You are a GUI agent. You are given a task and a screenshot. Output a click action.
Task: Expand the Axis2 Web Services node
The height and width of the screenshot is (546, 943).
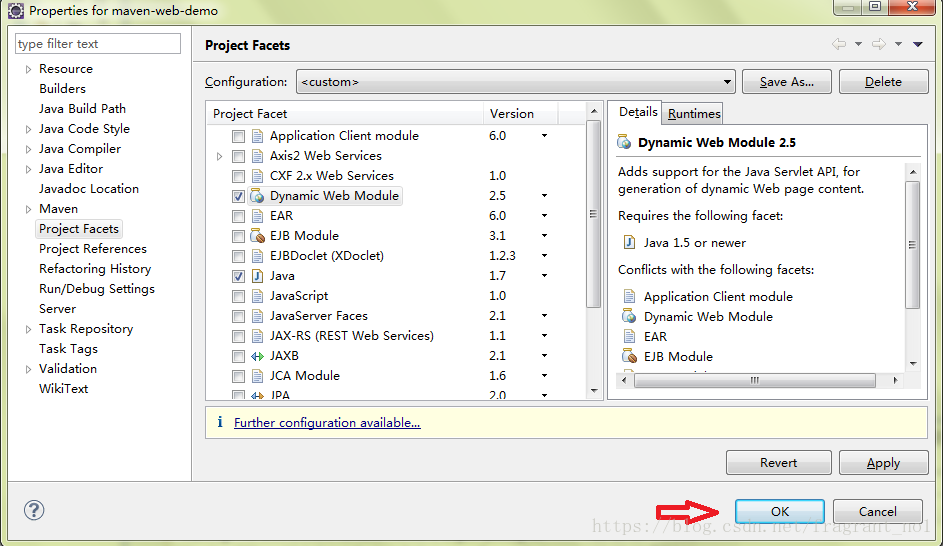click(220, 156)
